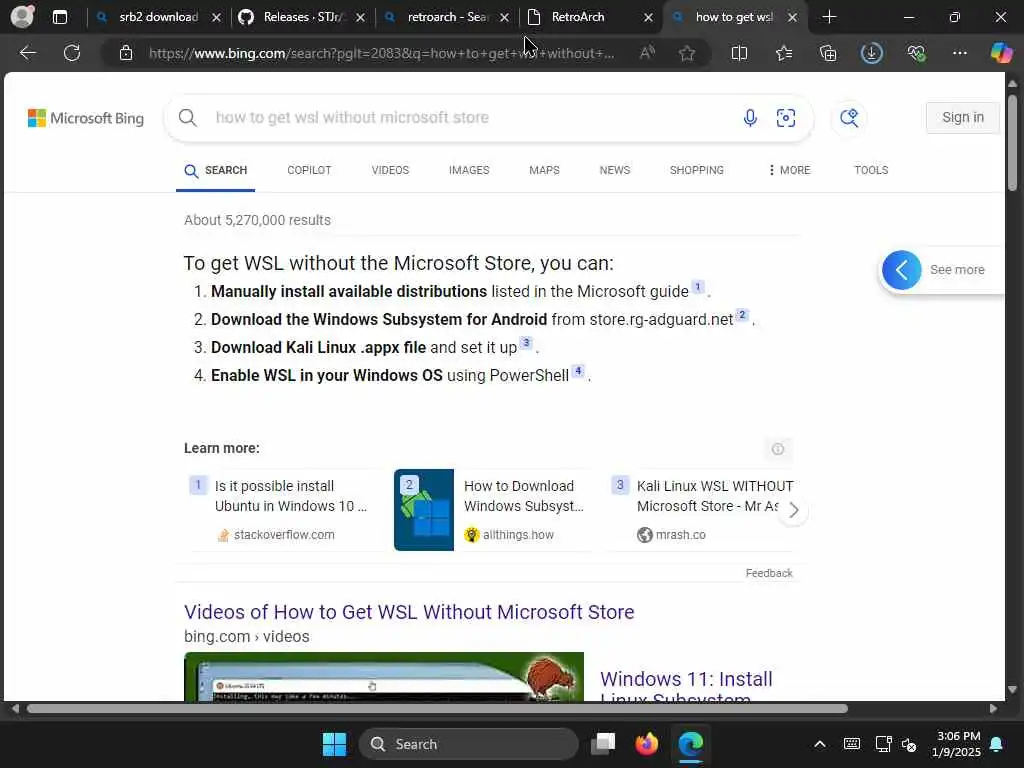Open the video thumbnail with kiwi bird
Screen dimensions: 1024x768
coord(384,677)
